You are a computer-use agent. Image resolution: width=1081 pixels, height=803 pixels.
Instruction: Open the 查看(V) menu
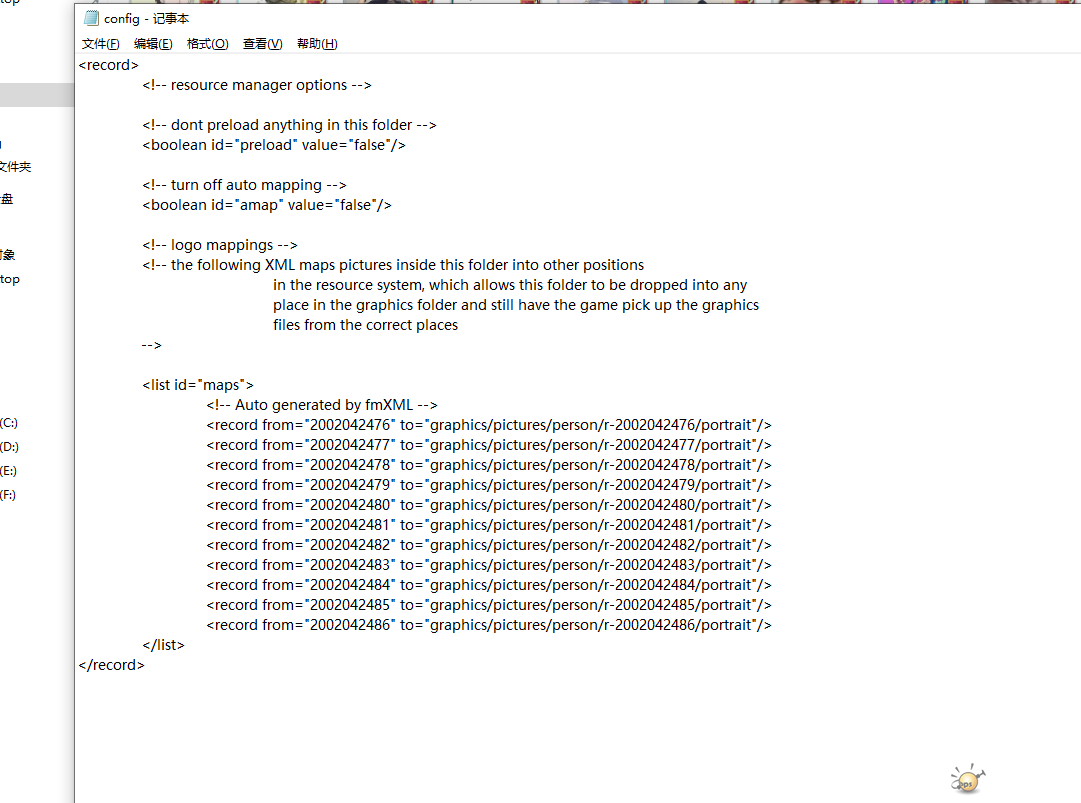262,44
